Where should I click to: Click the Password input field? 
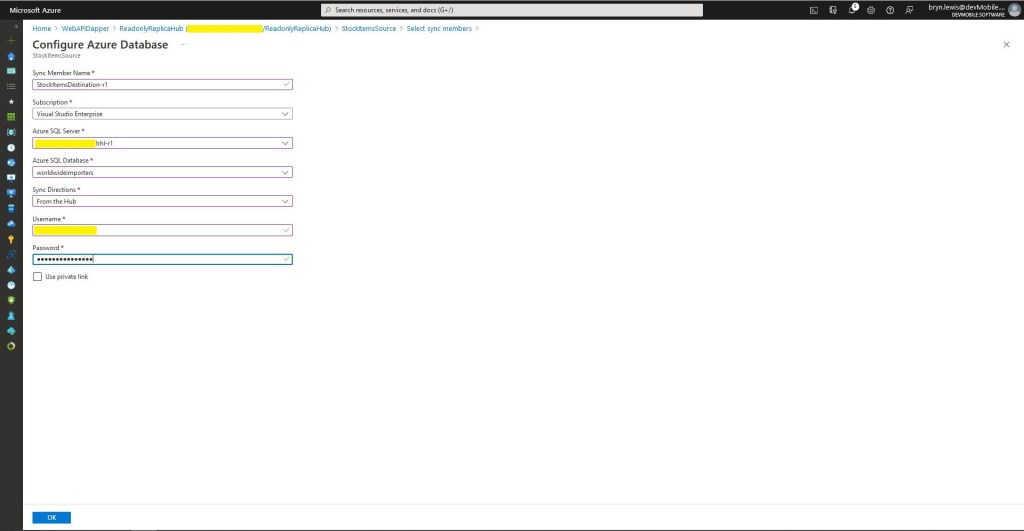click(162, 259)
